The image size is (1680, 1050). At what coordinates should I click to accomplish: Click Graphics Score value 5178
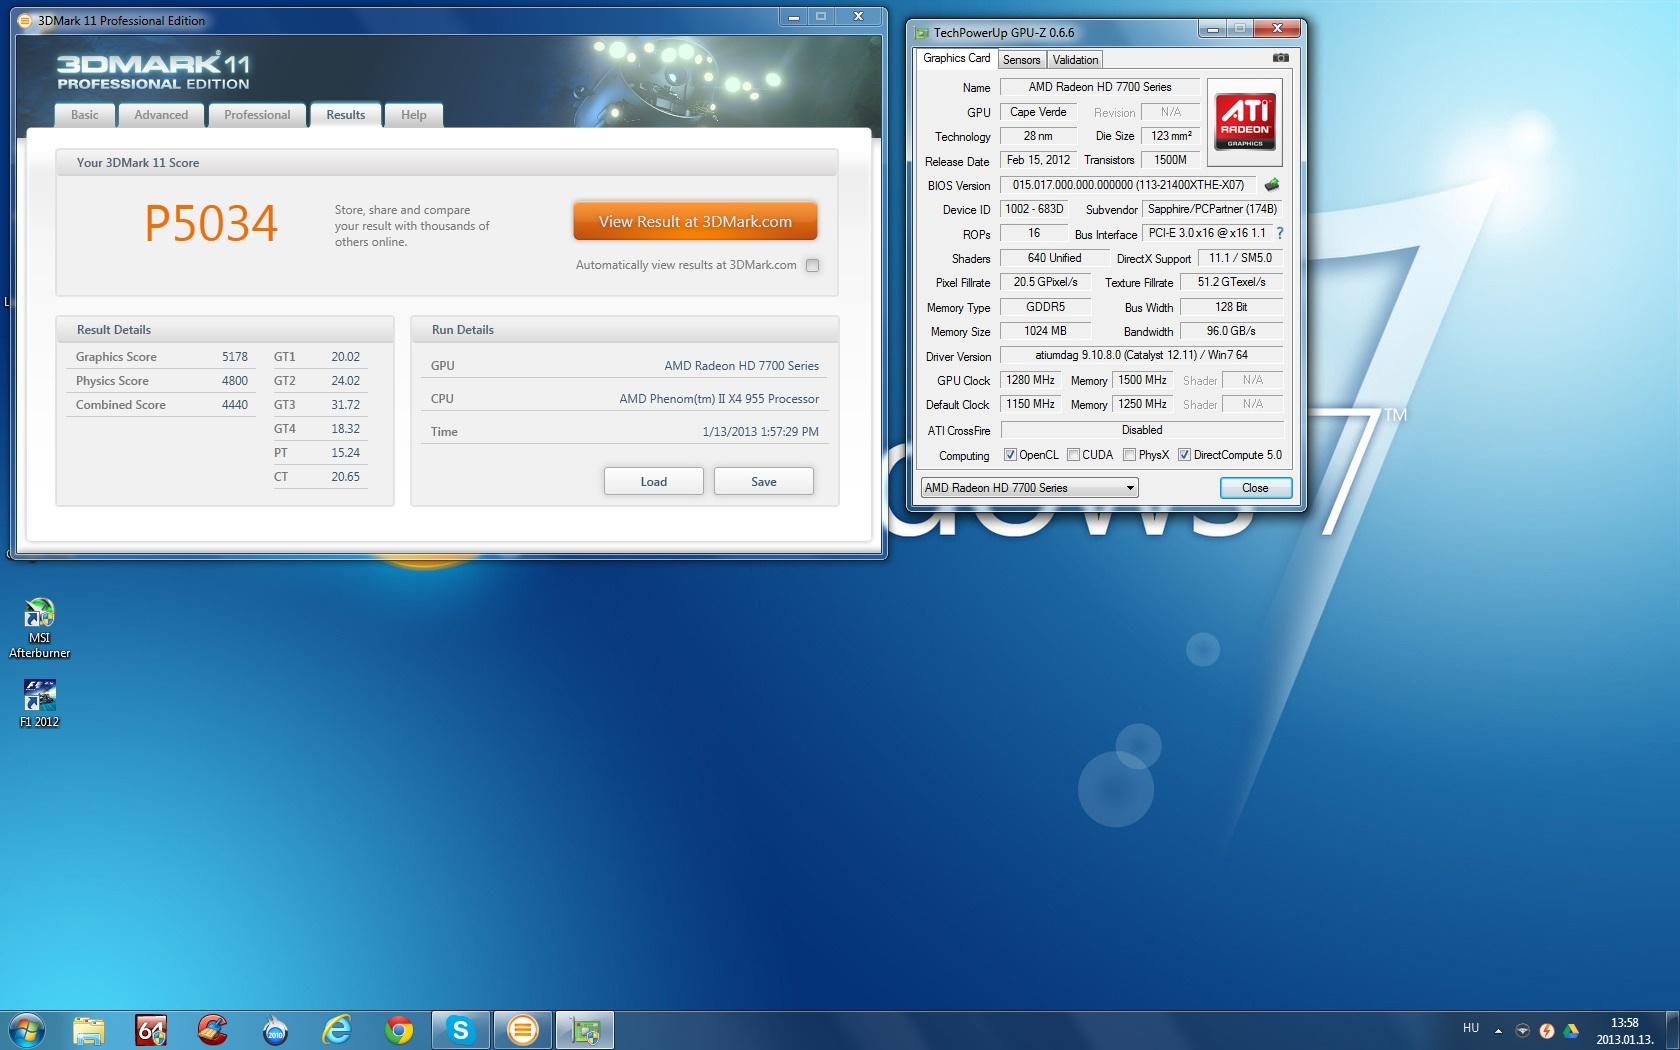235,357
